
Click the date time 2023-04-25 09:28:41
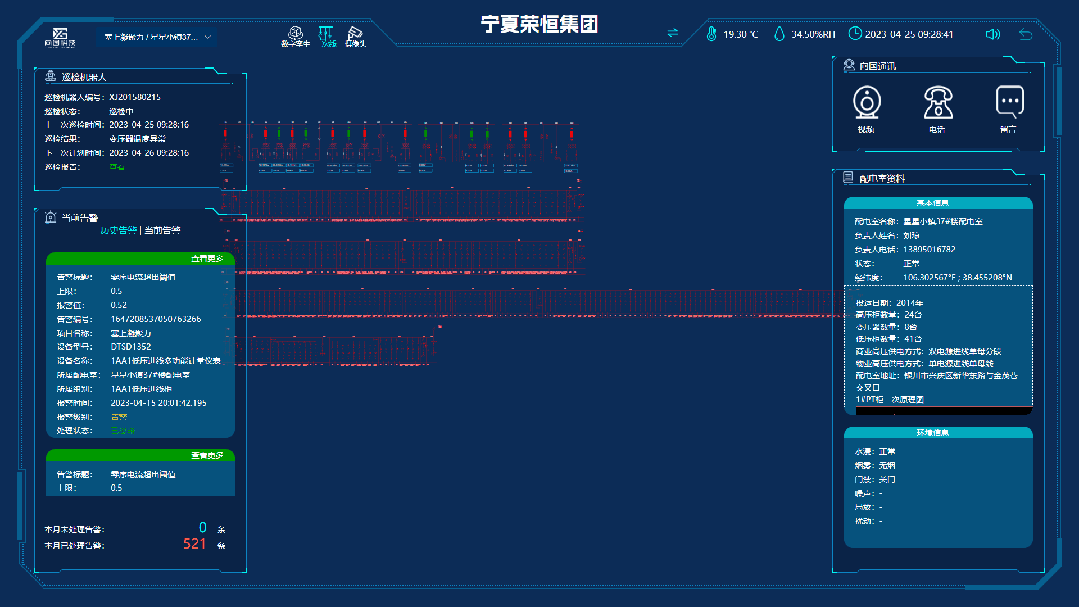point(909,34)
